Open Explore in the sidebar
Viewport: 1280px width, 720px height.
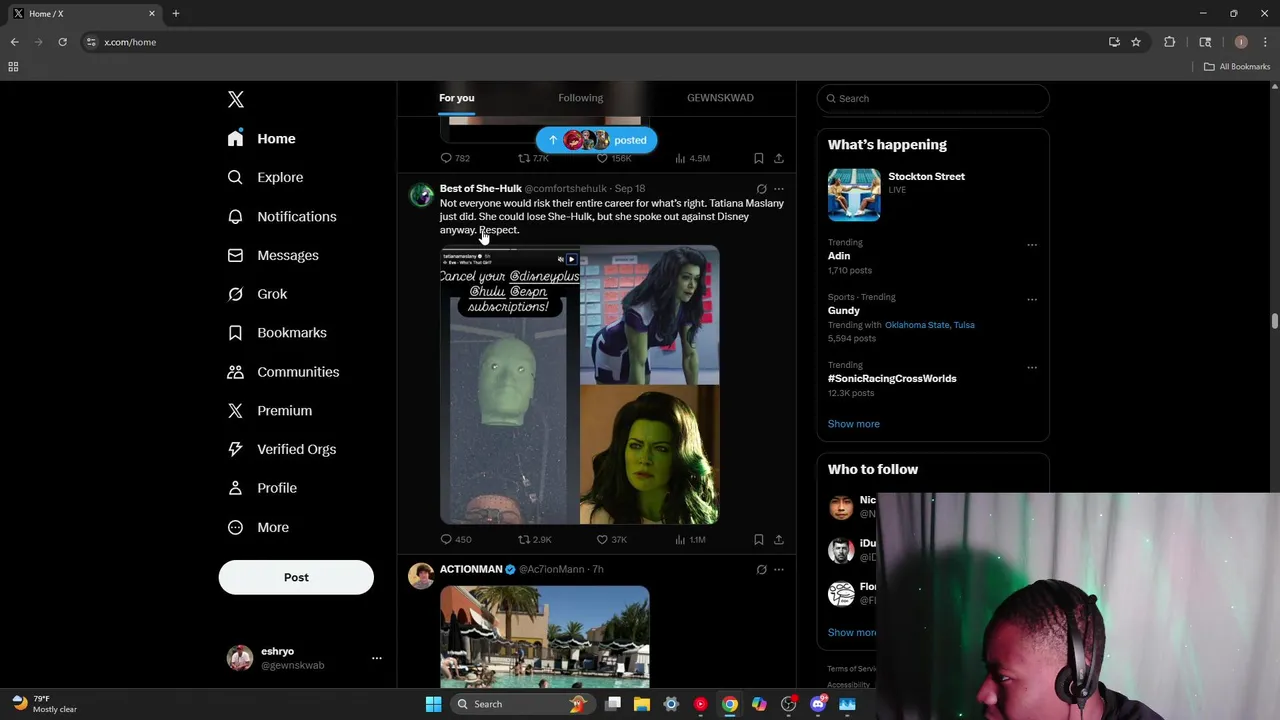(x=266, y=177)
